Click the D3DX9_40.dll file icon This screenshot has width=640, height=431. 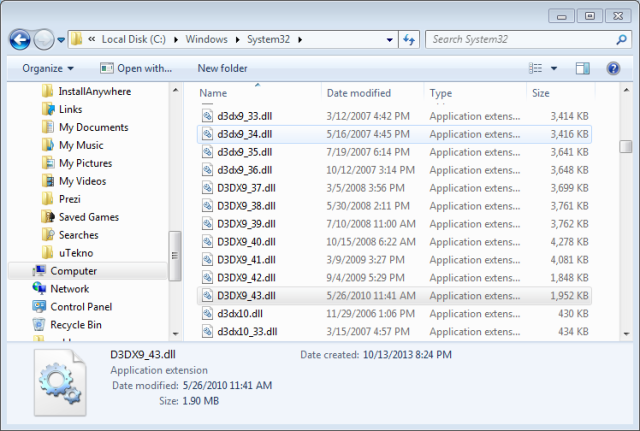pyautogui.click(x=208, y=242)
